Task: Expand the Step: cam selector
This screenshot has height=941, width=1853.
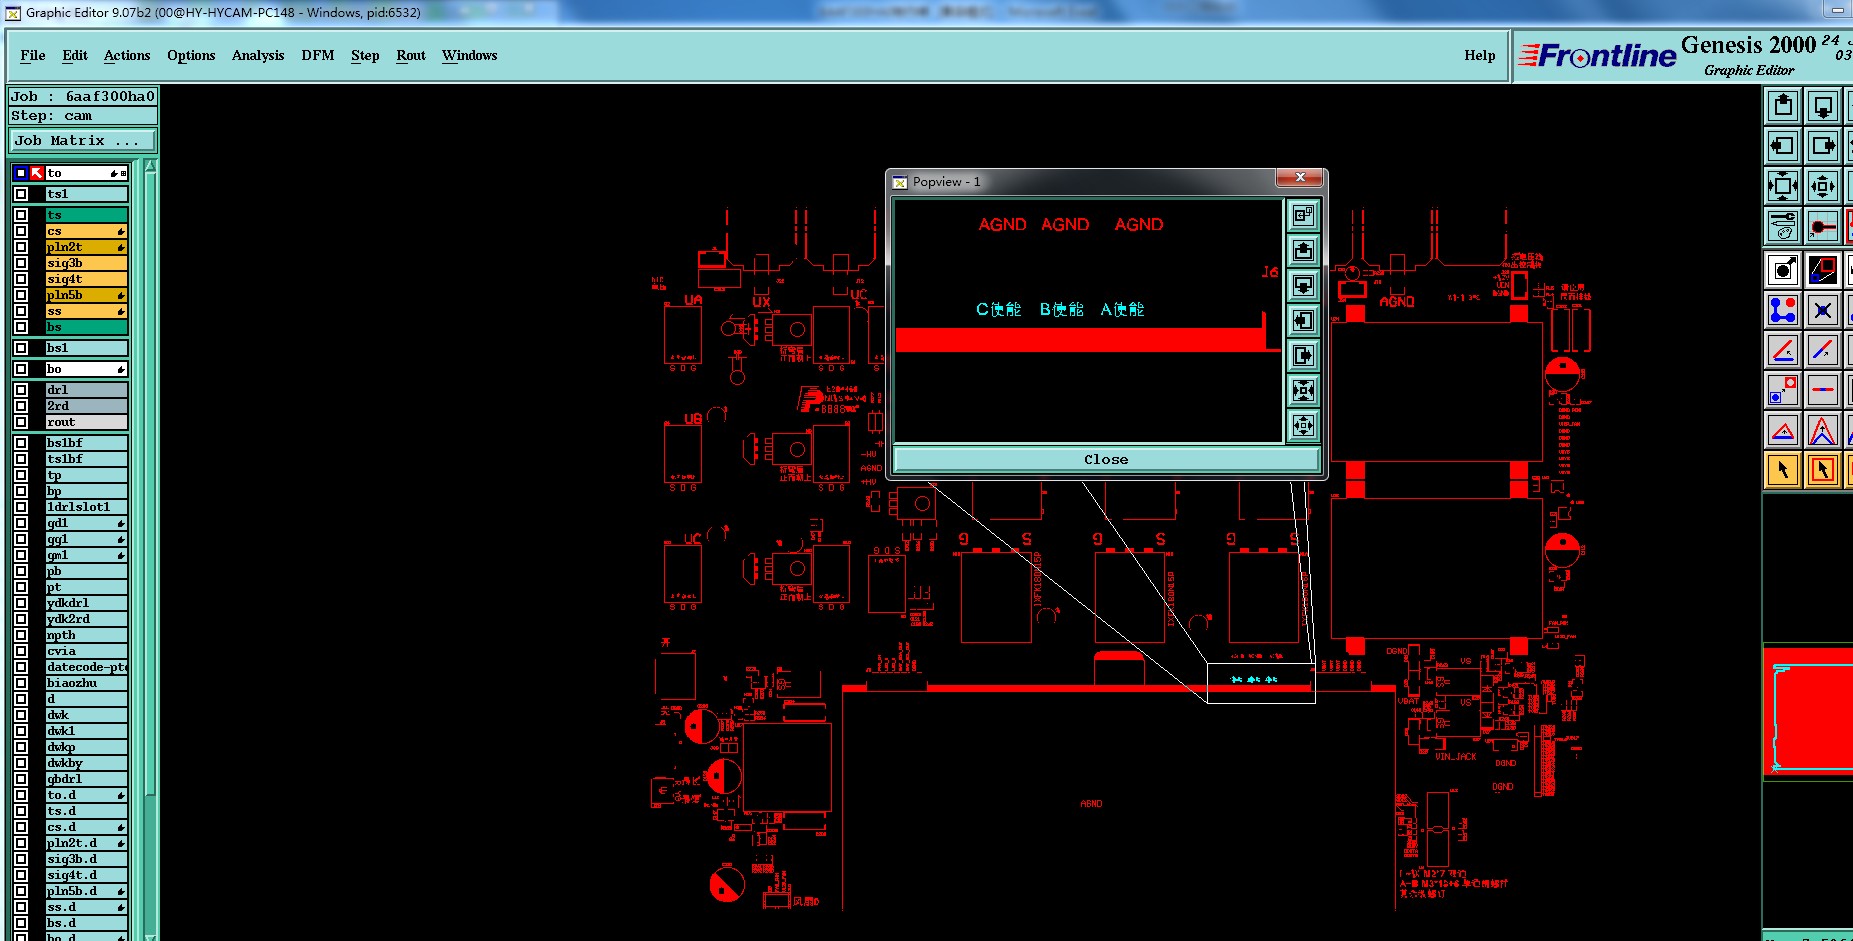Action: pos(82,116)
